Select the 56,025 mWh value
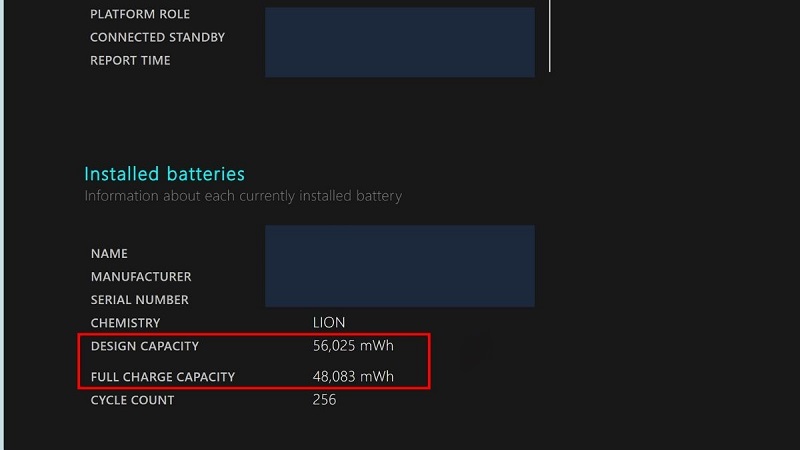The height and width of the screenshot is (450, 800). (353, 346)
